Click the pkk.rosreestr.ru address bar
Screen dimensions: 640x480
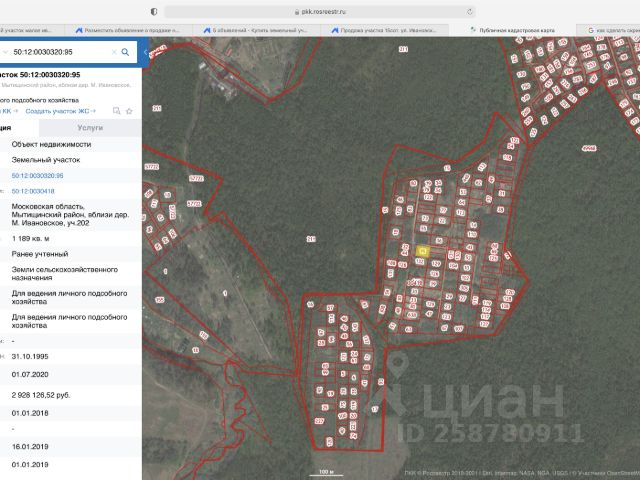[x=320, y=12]
